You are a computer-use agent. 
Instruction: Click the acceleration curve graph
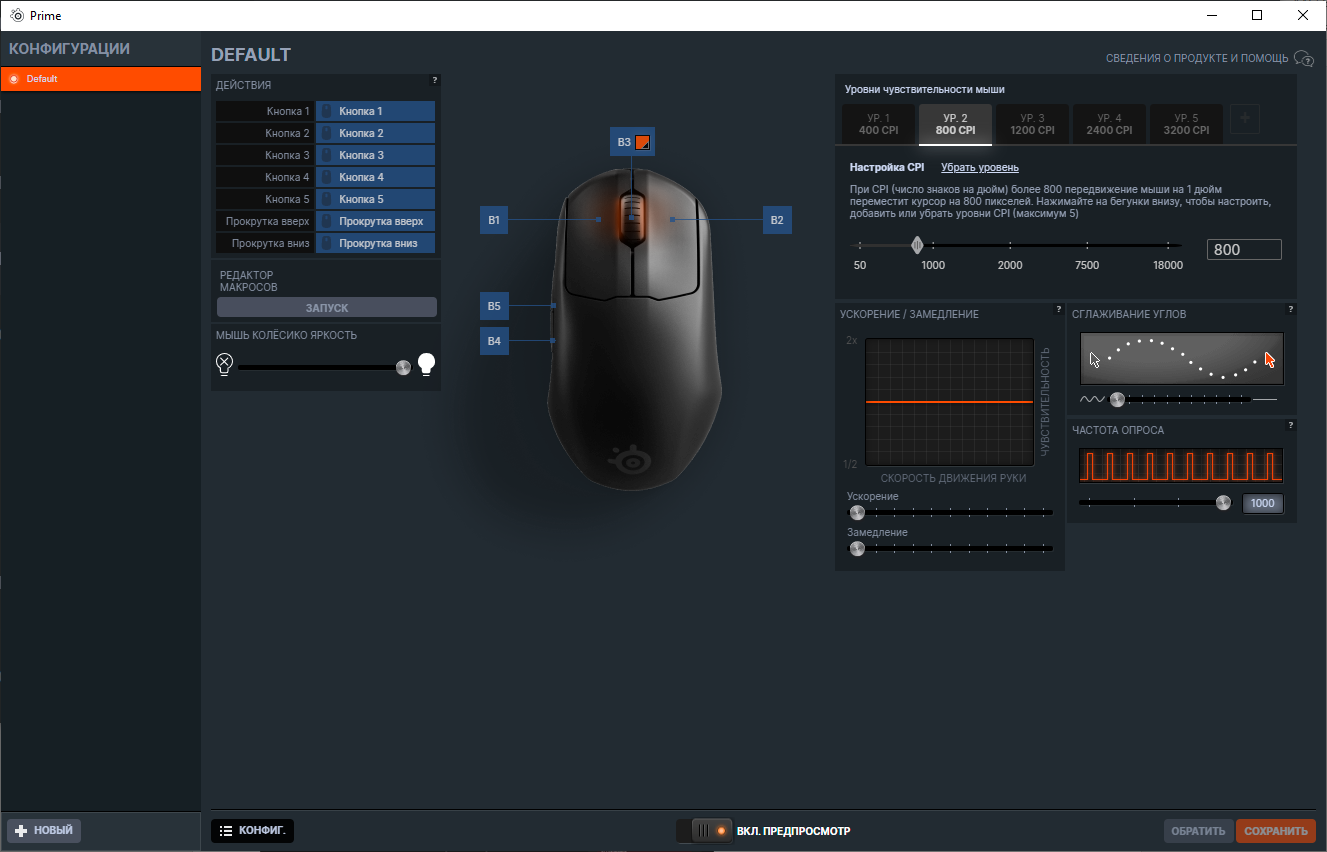pos(949,402)
